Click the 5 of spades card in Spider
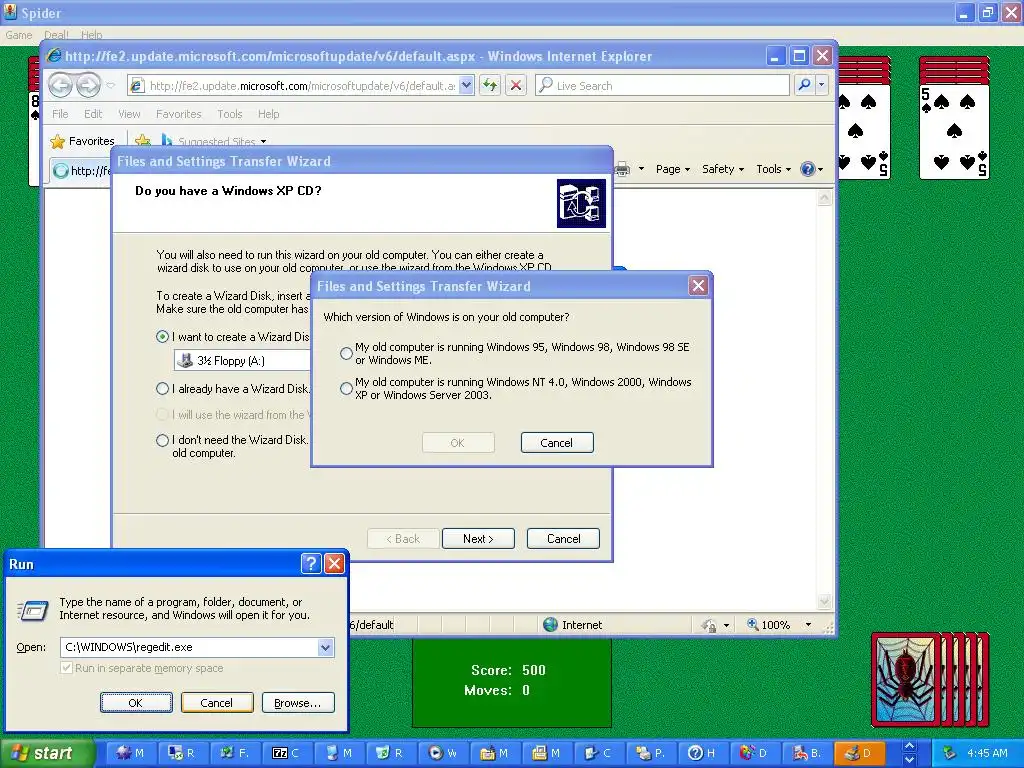 click(x=954, y=131)
